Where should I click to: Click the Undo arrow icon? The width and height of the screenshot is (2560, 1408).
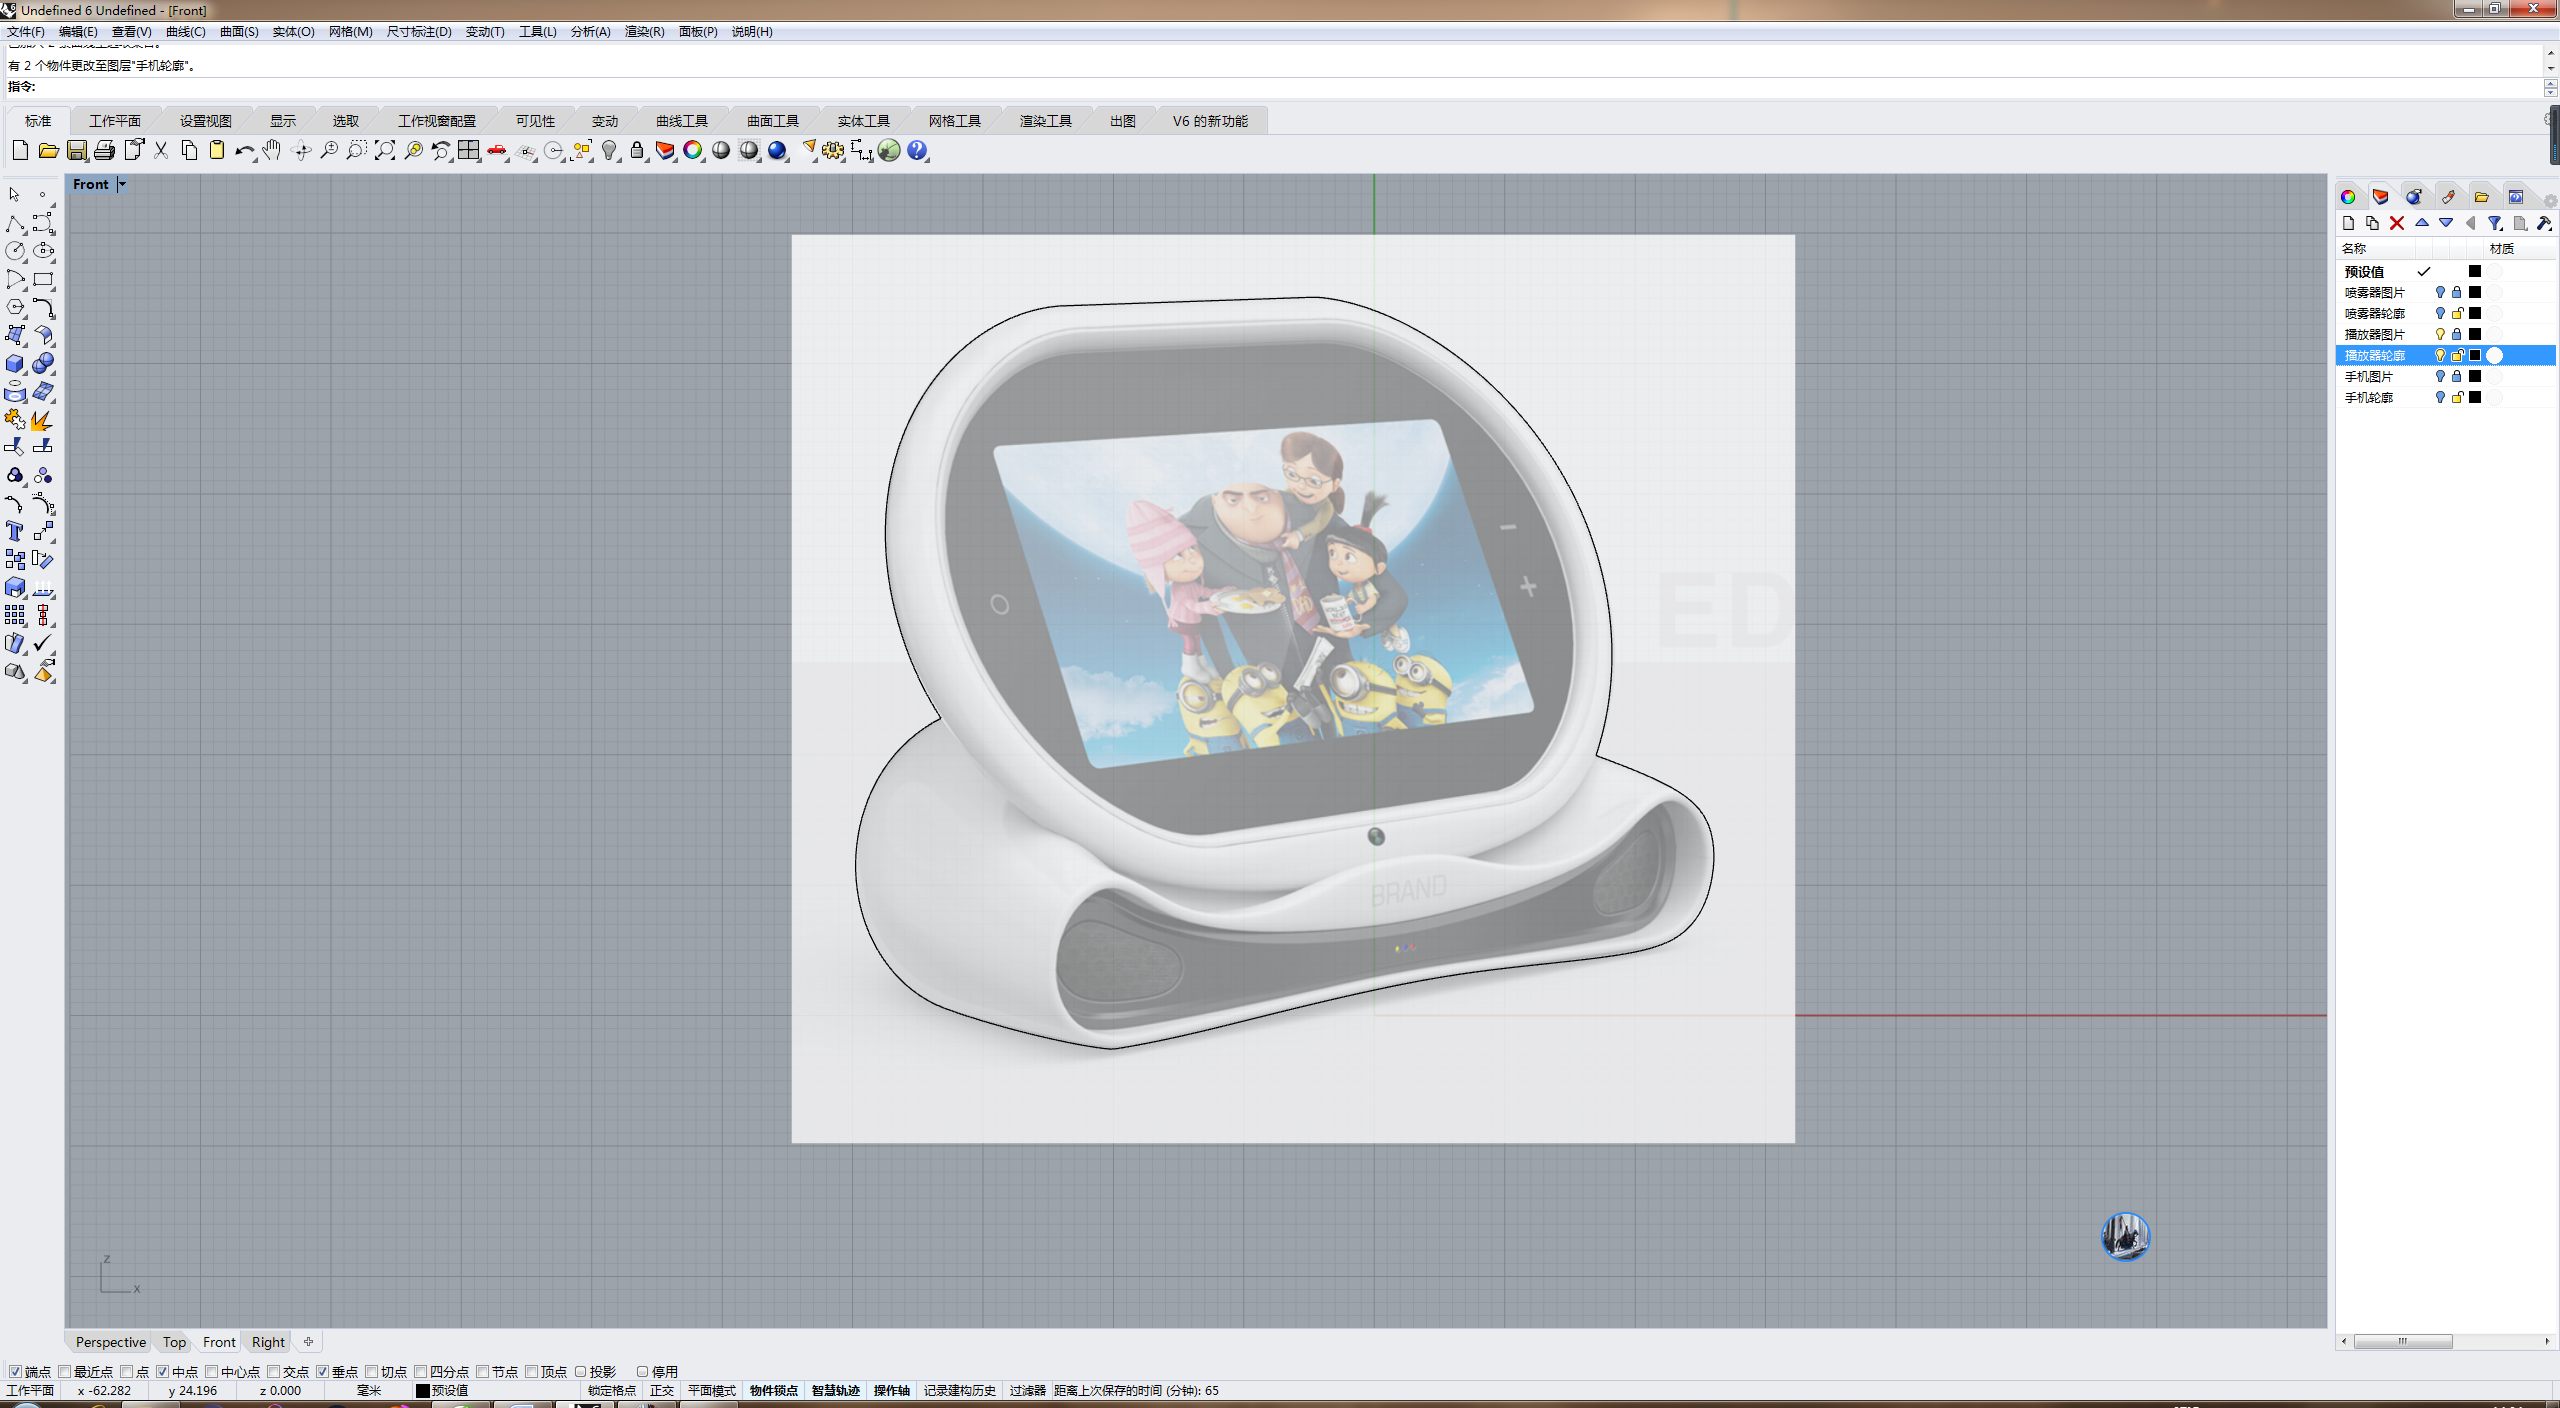(x=244, y=151)
